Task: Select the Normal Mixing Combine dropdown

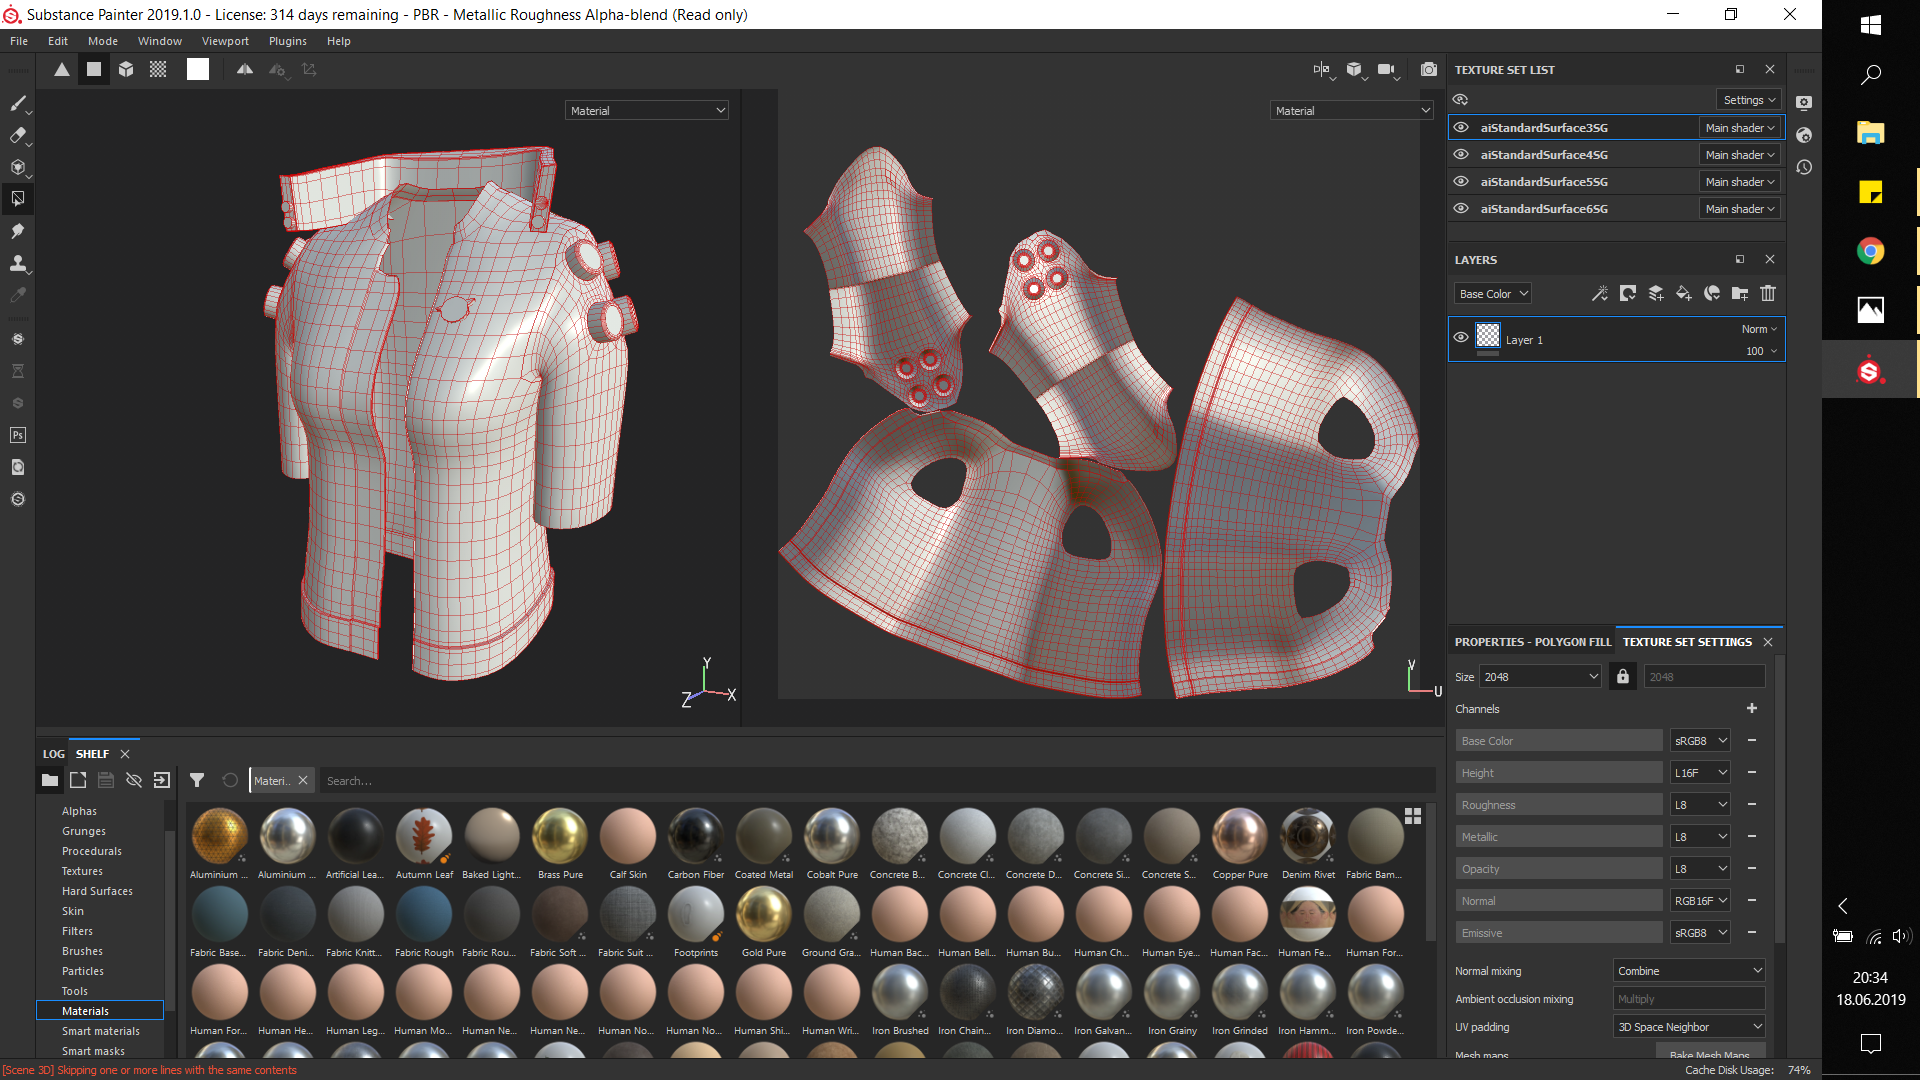Action: click(1688, 968)
